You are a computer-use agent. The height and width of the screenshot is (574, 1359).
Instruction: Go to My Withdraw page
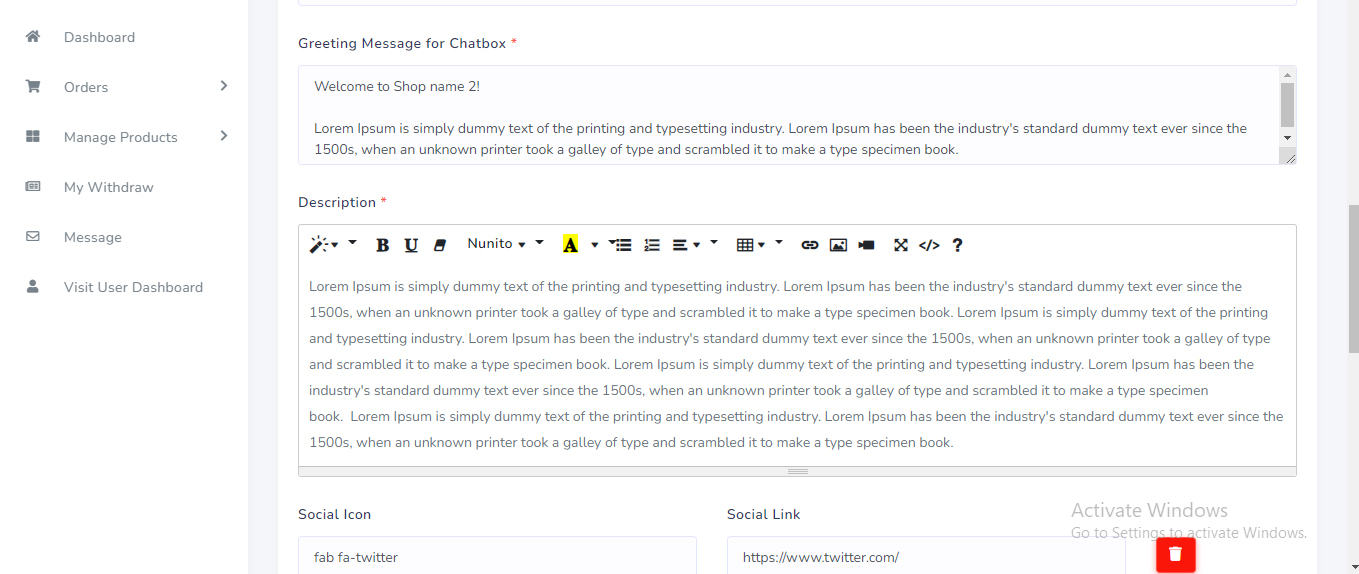pos(108,187)
